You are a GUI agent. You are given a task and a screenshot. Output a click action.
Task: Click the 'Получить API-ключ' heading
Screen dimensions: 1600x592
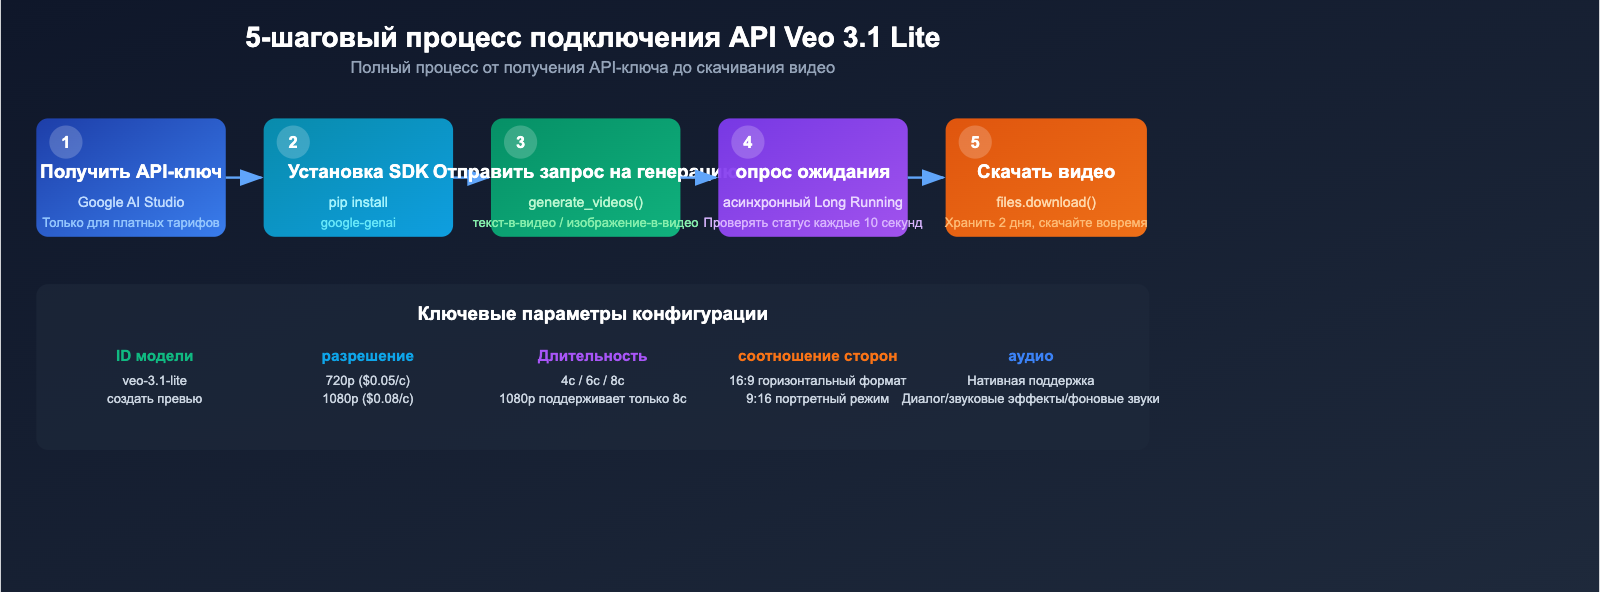click(x=131, y=172)
